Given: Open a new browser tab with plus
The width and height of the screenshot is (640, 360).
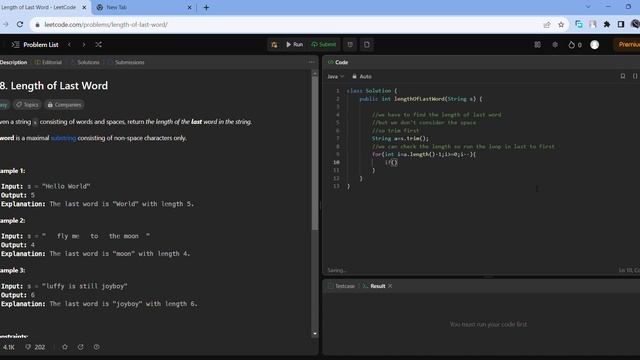Looking at the screenshot, I should tap(207, 7).
